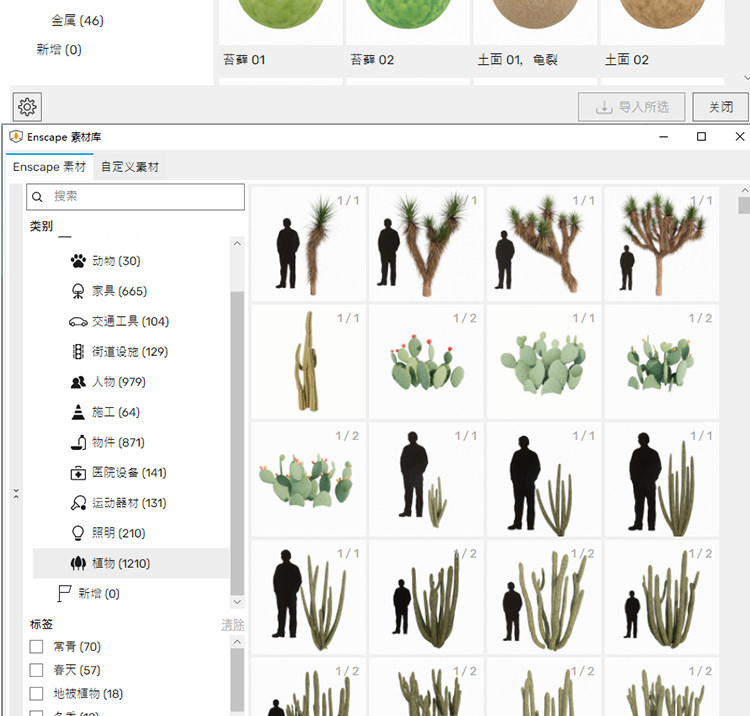Screen dimensions: 750x716
Task: Switch to Enscape 素材 tab
Action: pos(49,167)
